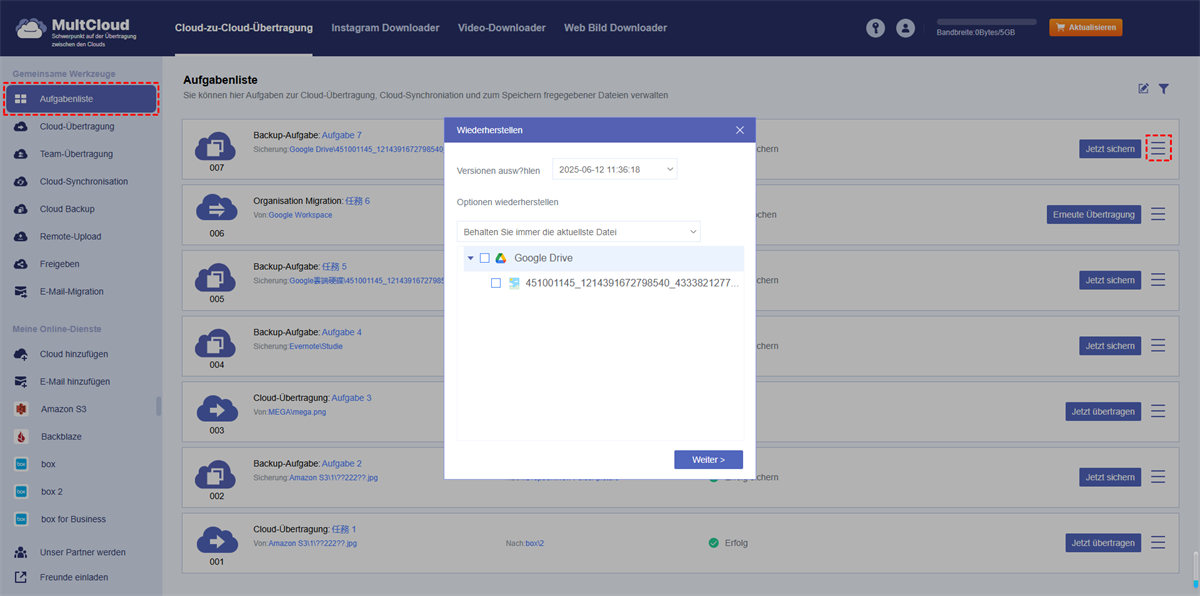This screenshot has width=1200, height=596.
Task: Open hamburger menu for Aufgabe 7
Action: [x=1158, y=149]
